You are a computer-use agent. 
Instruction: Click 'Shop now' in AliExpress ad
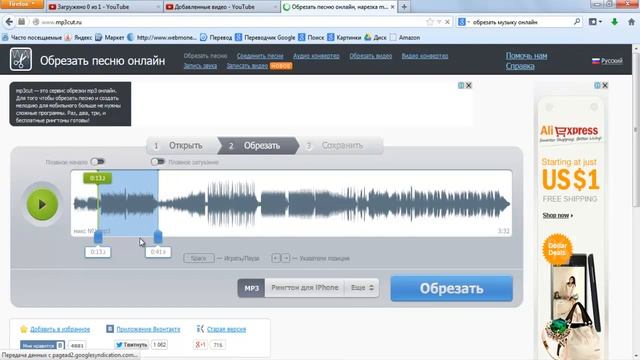[x=558, y=215]
